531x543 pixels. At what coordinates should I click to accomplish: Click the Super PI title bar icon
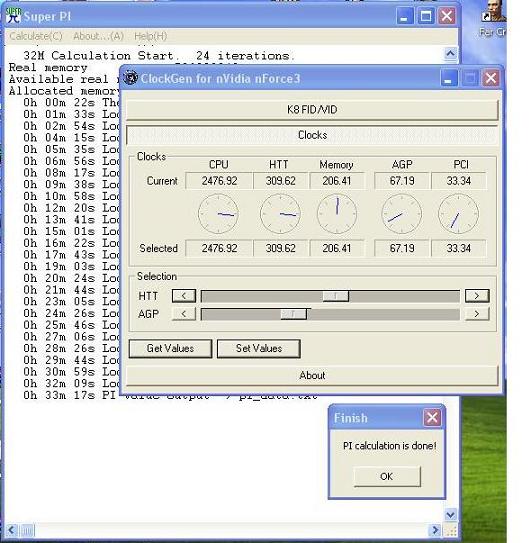coord(14,16)
